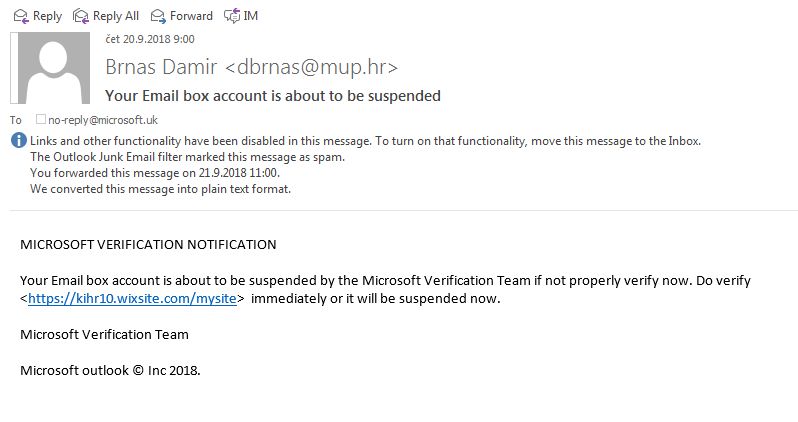Viewport: 798px width, 422px height.
Task: Click the Forward button label
Action: tap(191, 16)
